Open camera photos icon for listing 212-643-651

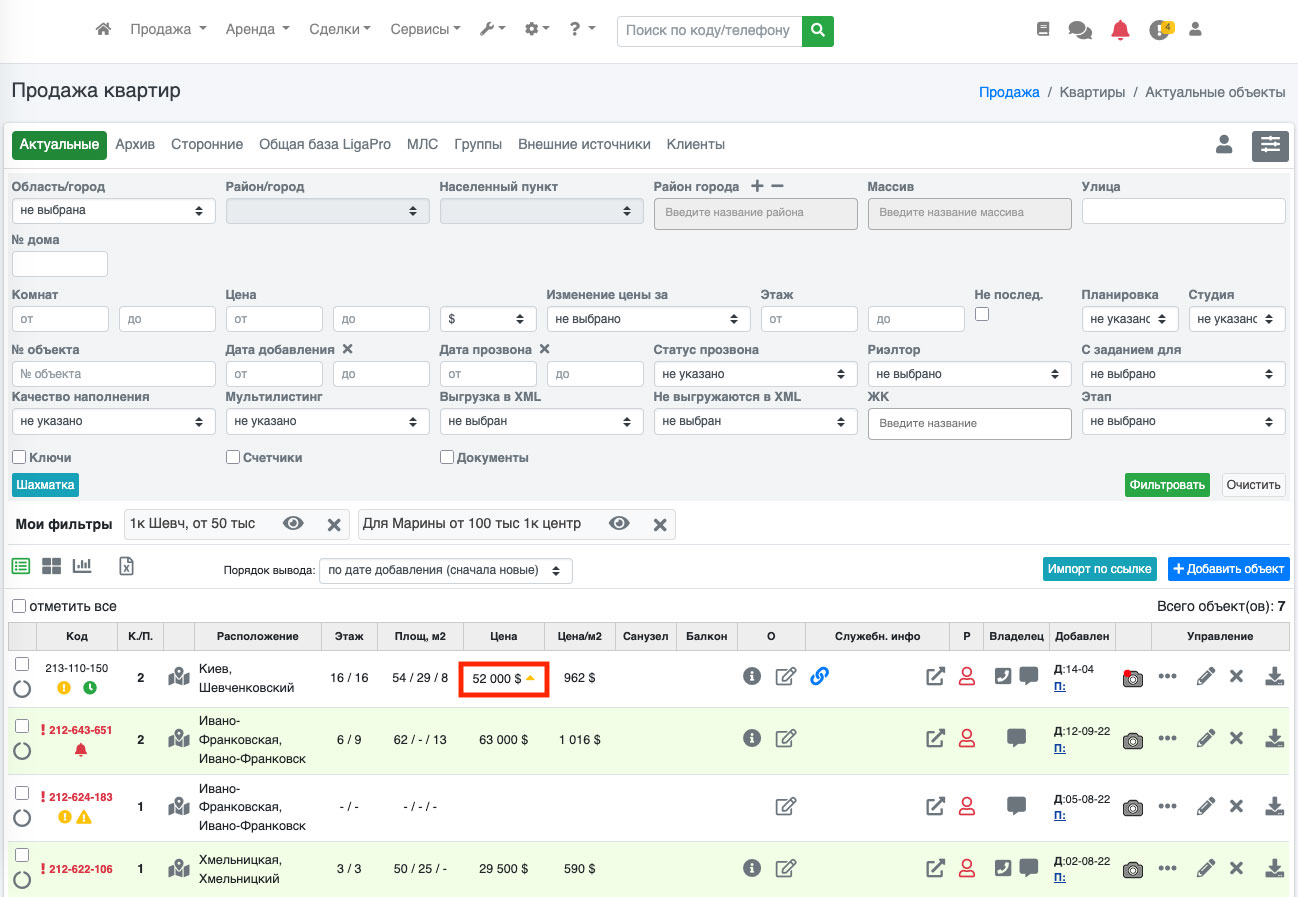click(1132, 740)
